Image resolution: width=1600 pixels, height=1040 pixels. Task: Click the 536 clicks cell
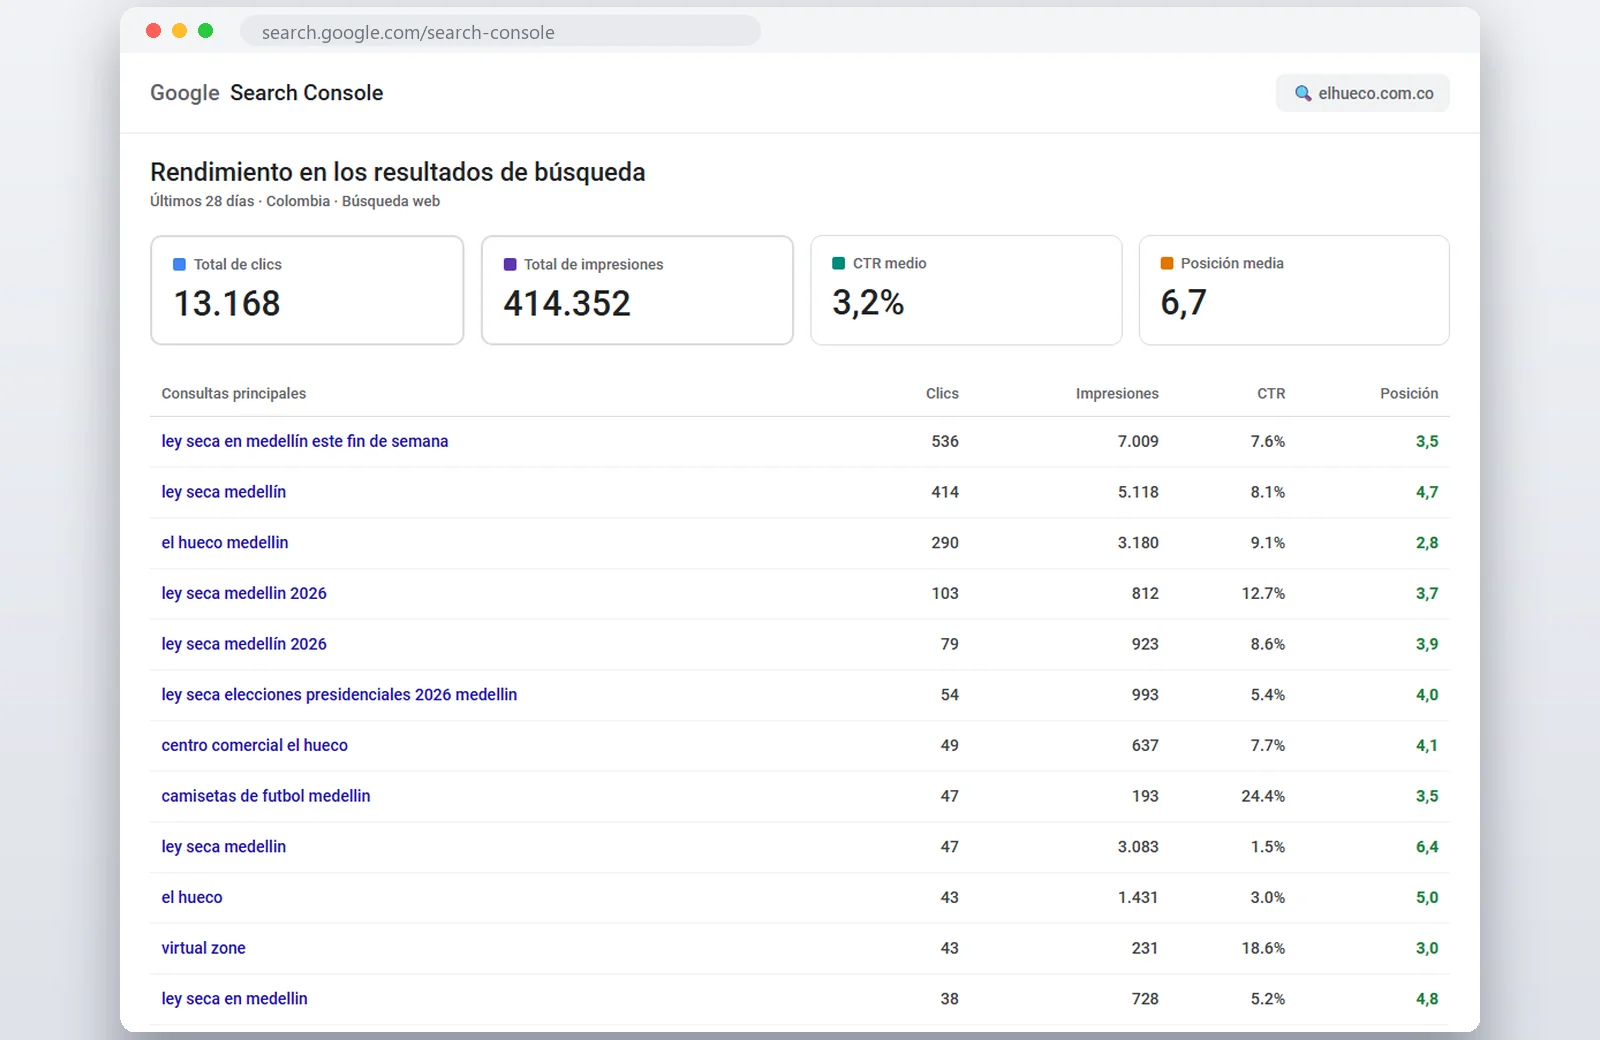[x=945, y=441]
